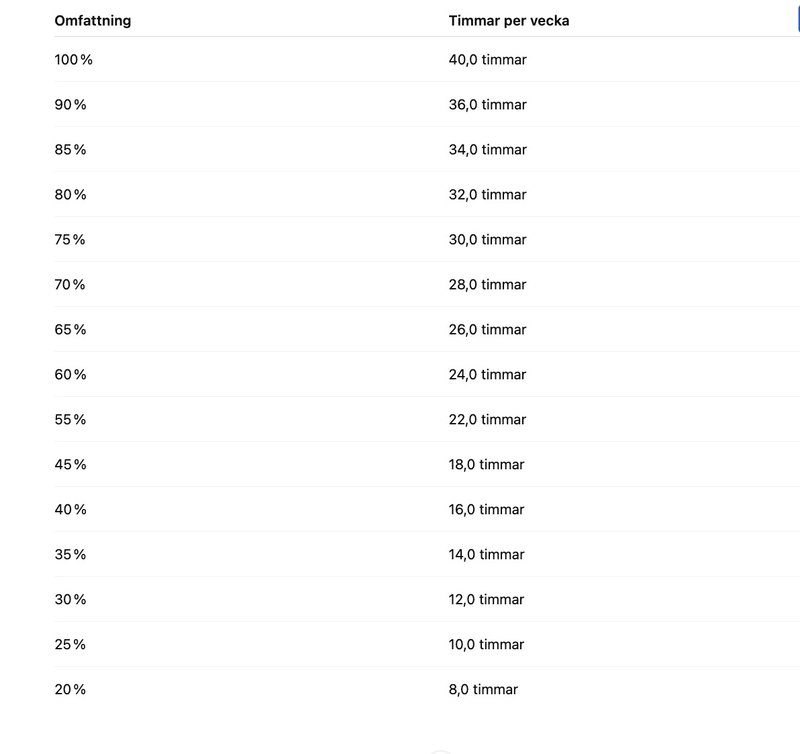Click the 22,0 timmar value

tap(487, 419)
